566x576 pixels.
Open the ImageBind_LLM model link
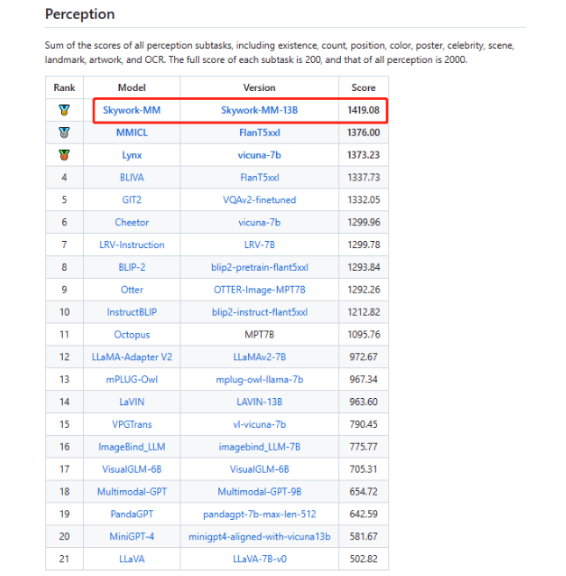point(132,447)
